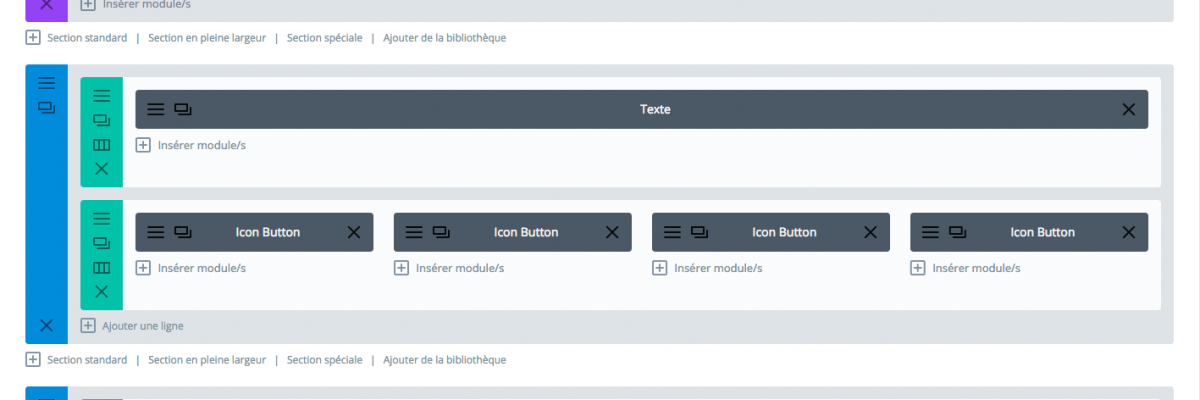Click Ajouter de la bibliothèque at bottom
This screenshot has width=1200, height=400.
[444, 359]
